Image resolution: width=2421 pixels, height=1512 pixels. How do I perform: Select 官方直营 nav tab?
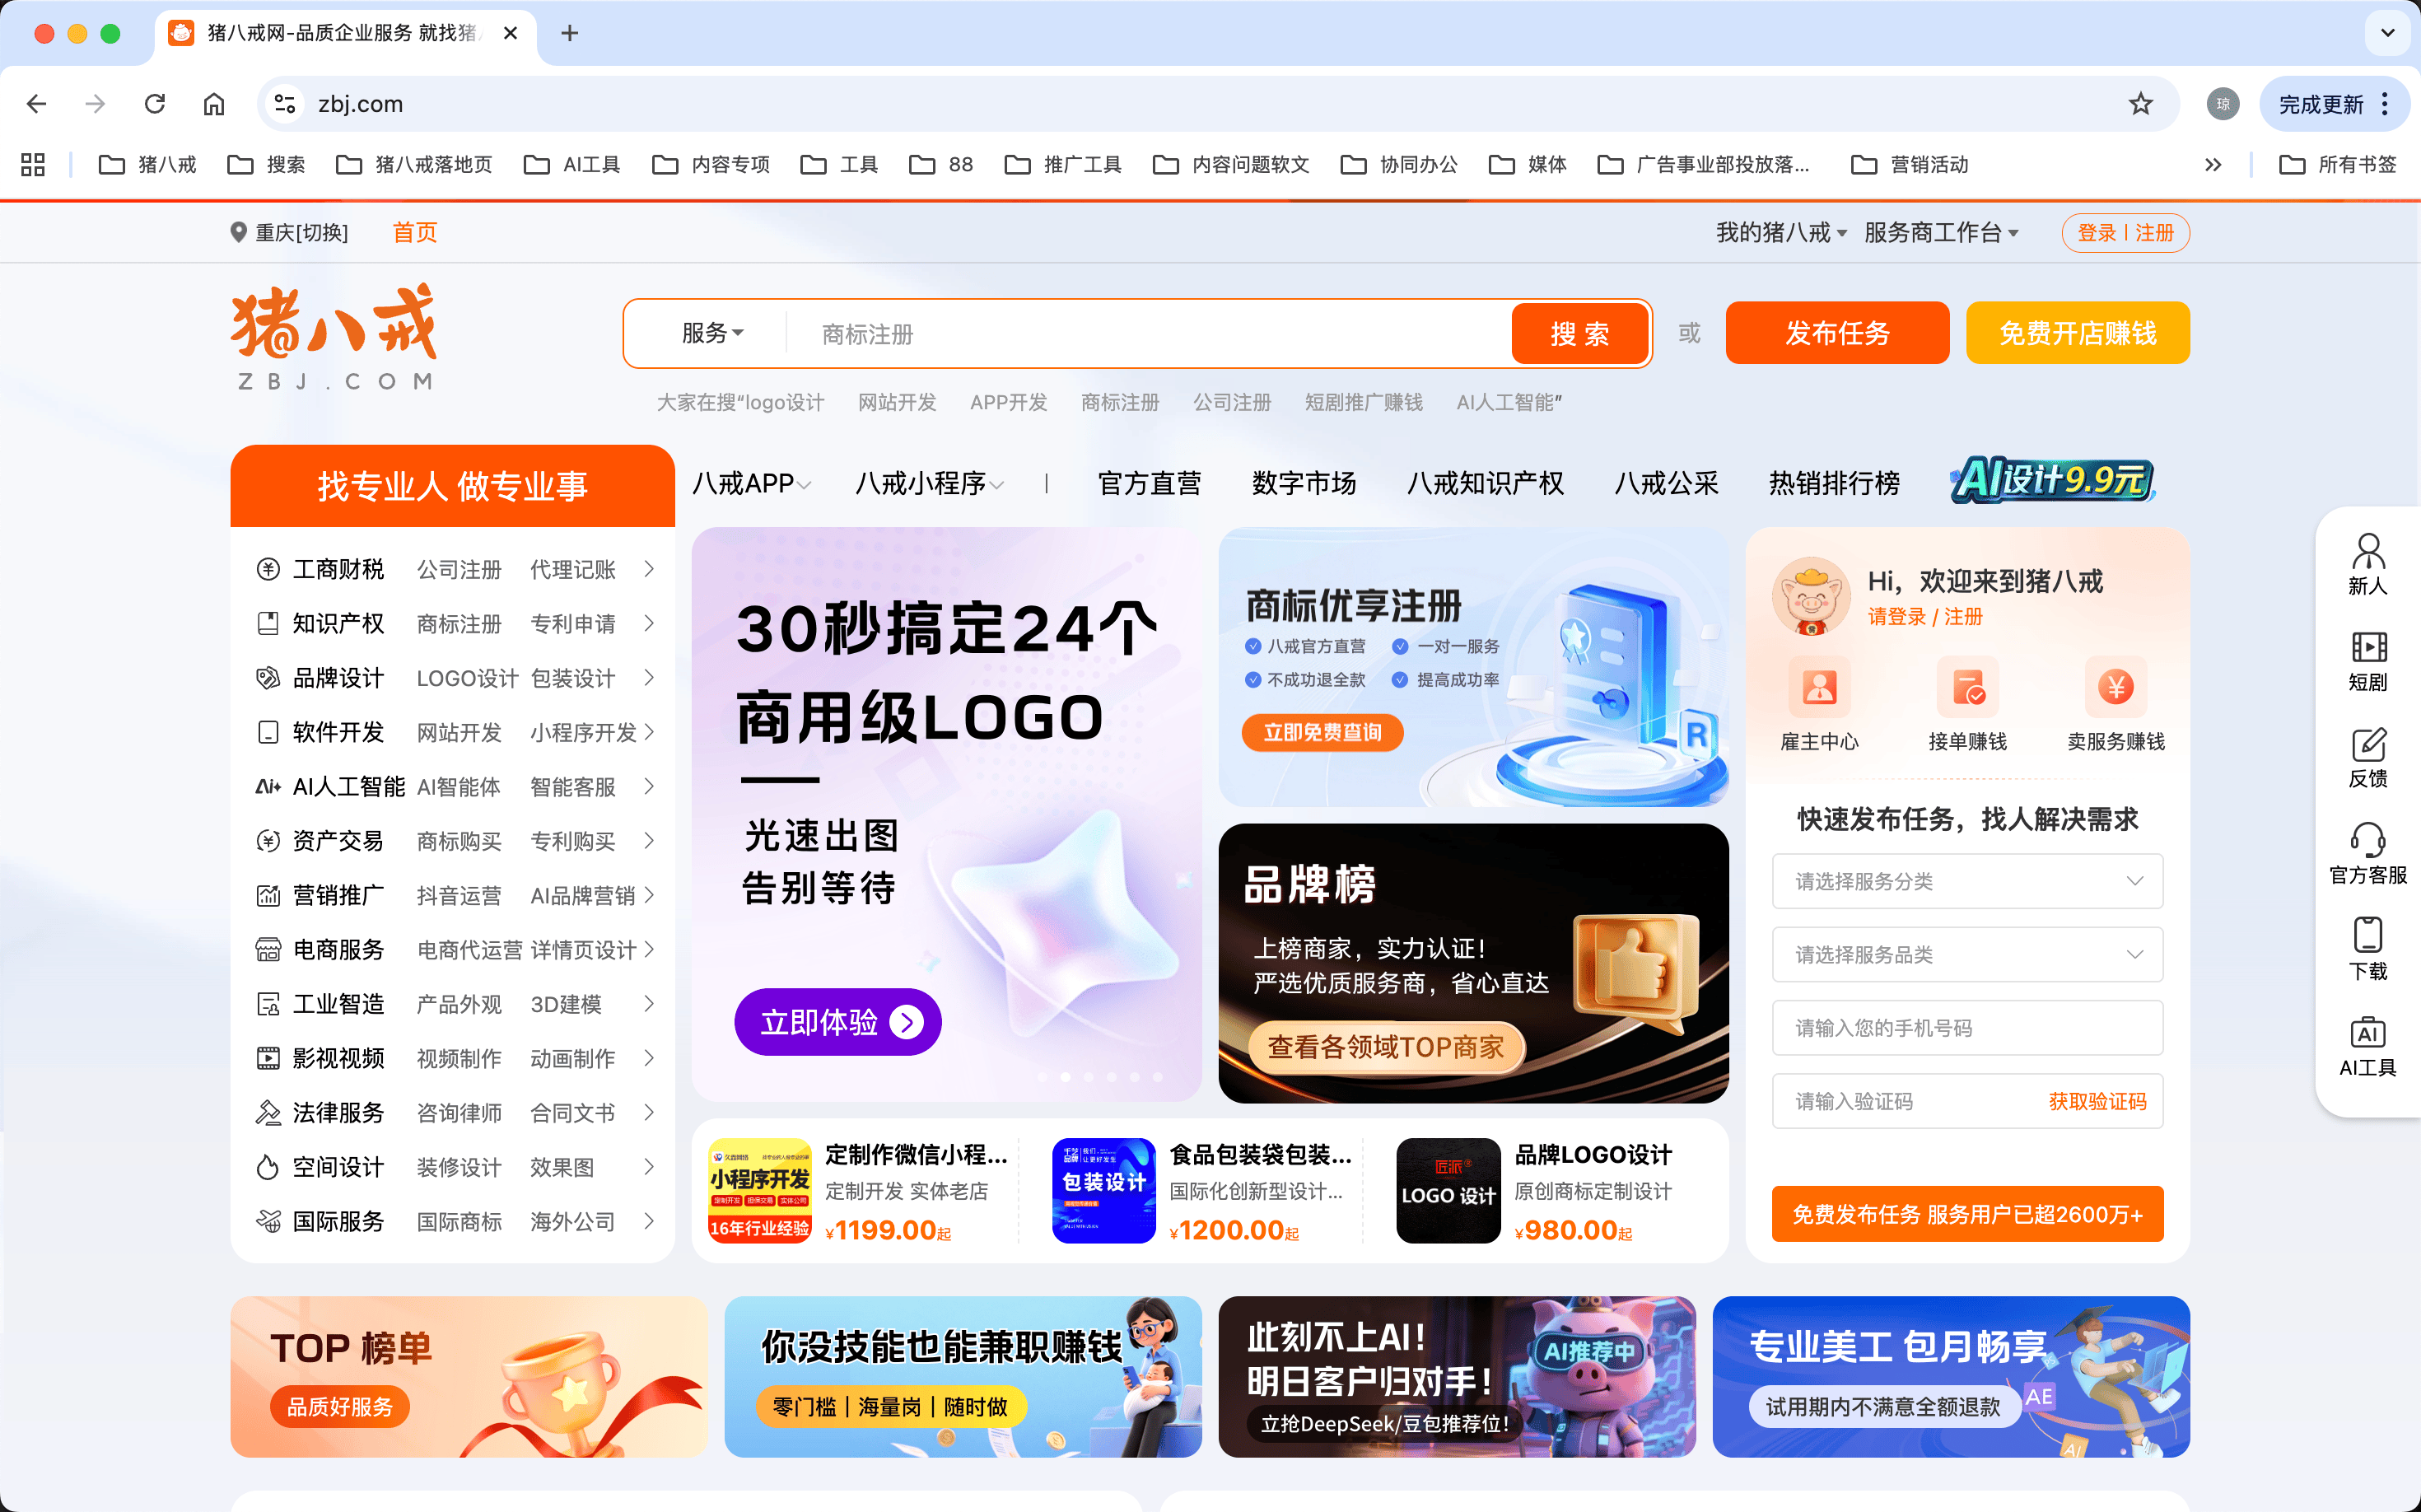coord(1149,484)
